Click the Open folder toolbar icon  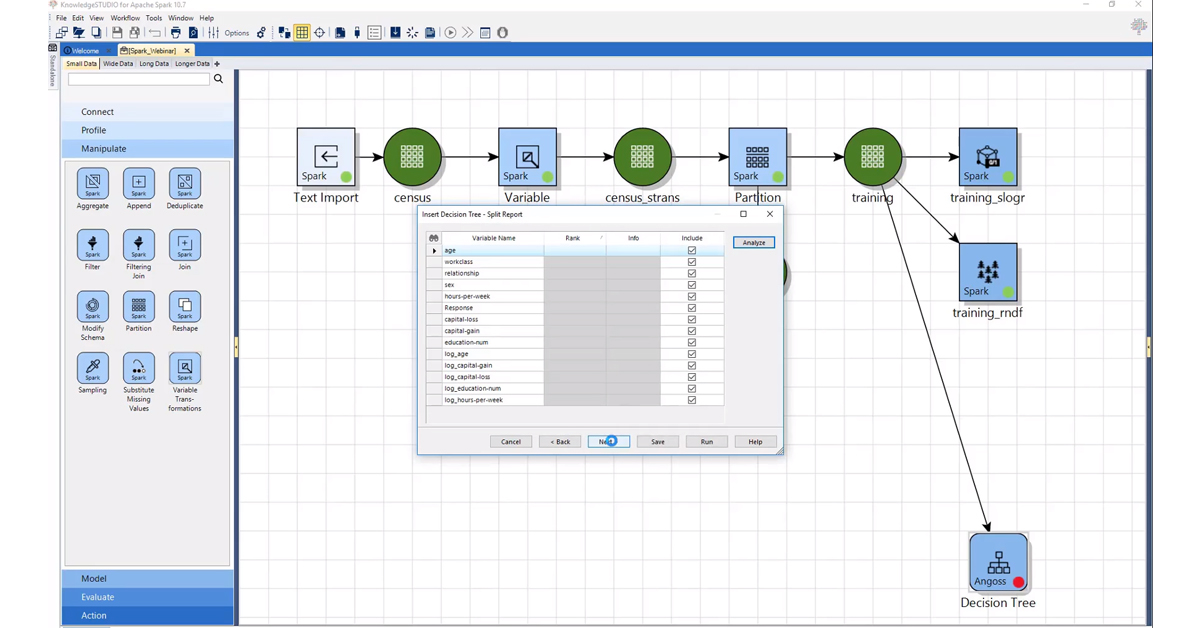coord(79,33)
